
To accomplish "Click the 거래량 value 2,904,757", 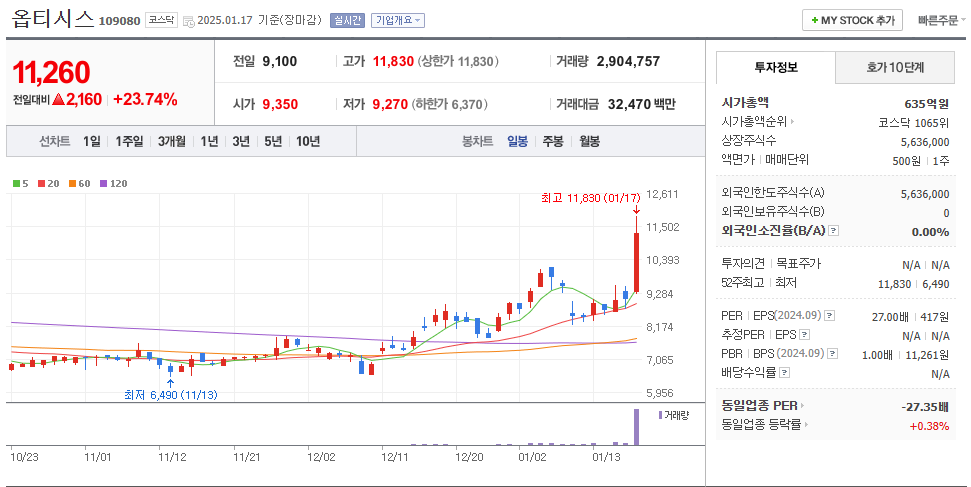I will (629, 61).
